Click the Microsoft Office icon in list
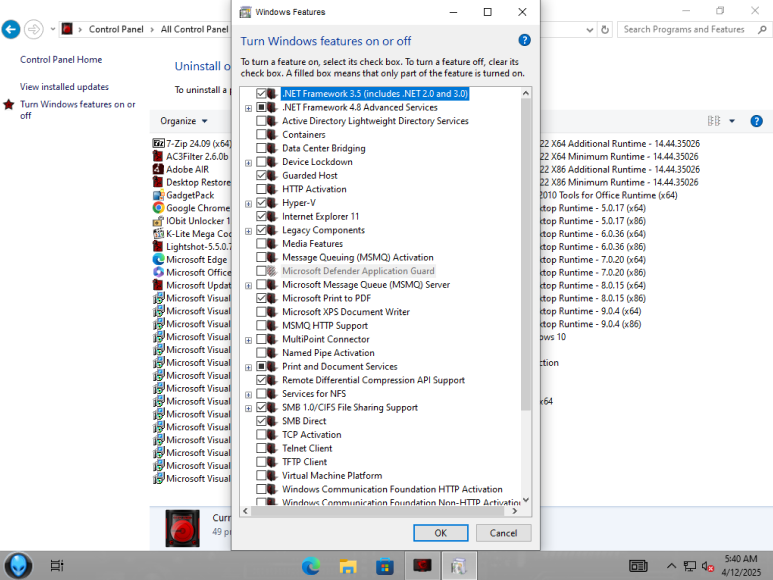The image size is (773, 580). [x=158, y=272]
